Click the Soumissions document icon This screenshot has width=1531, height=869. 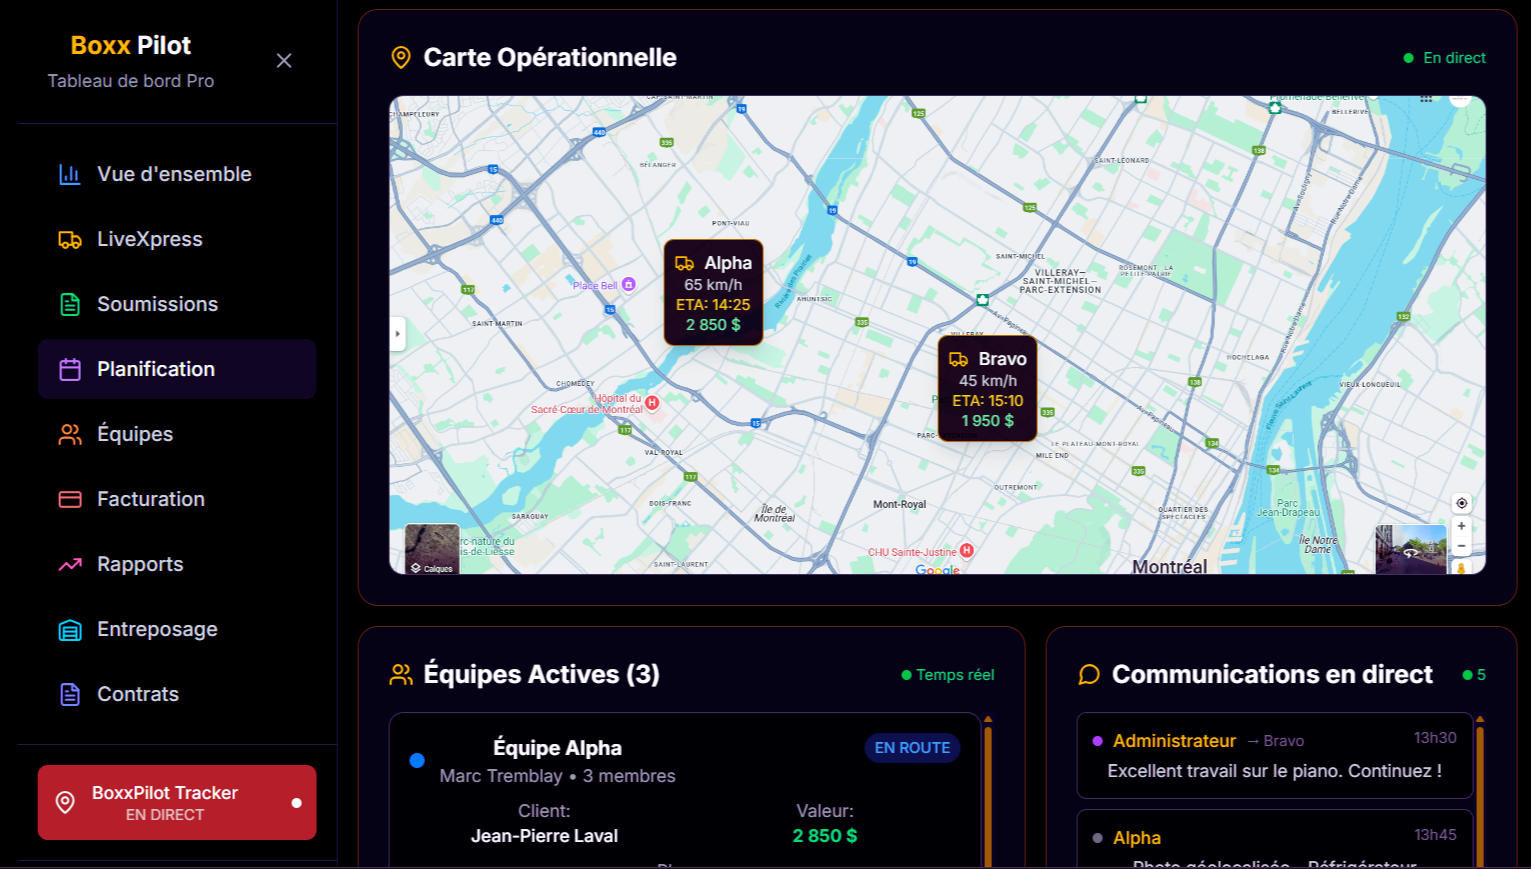click(70, 304)
